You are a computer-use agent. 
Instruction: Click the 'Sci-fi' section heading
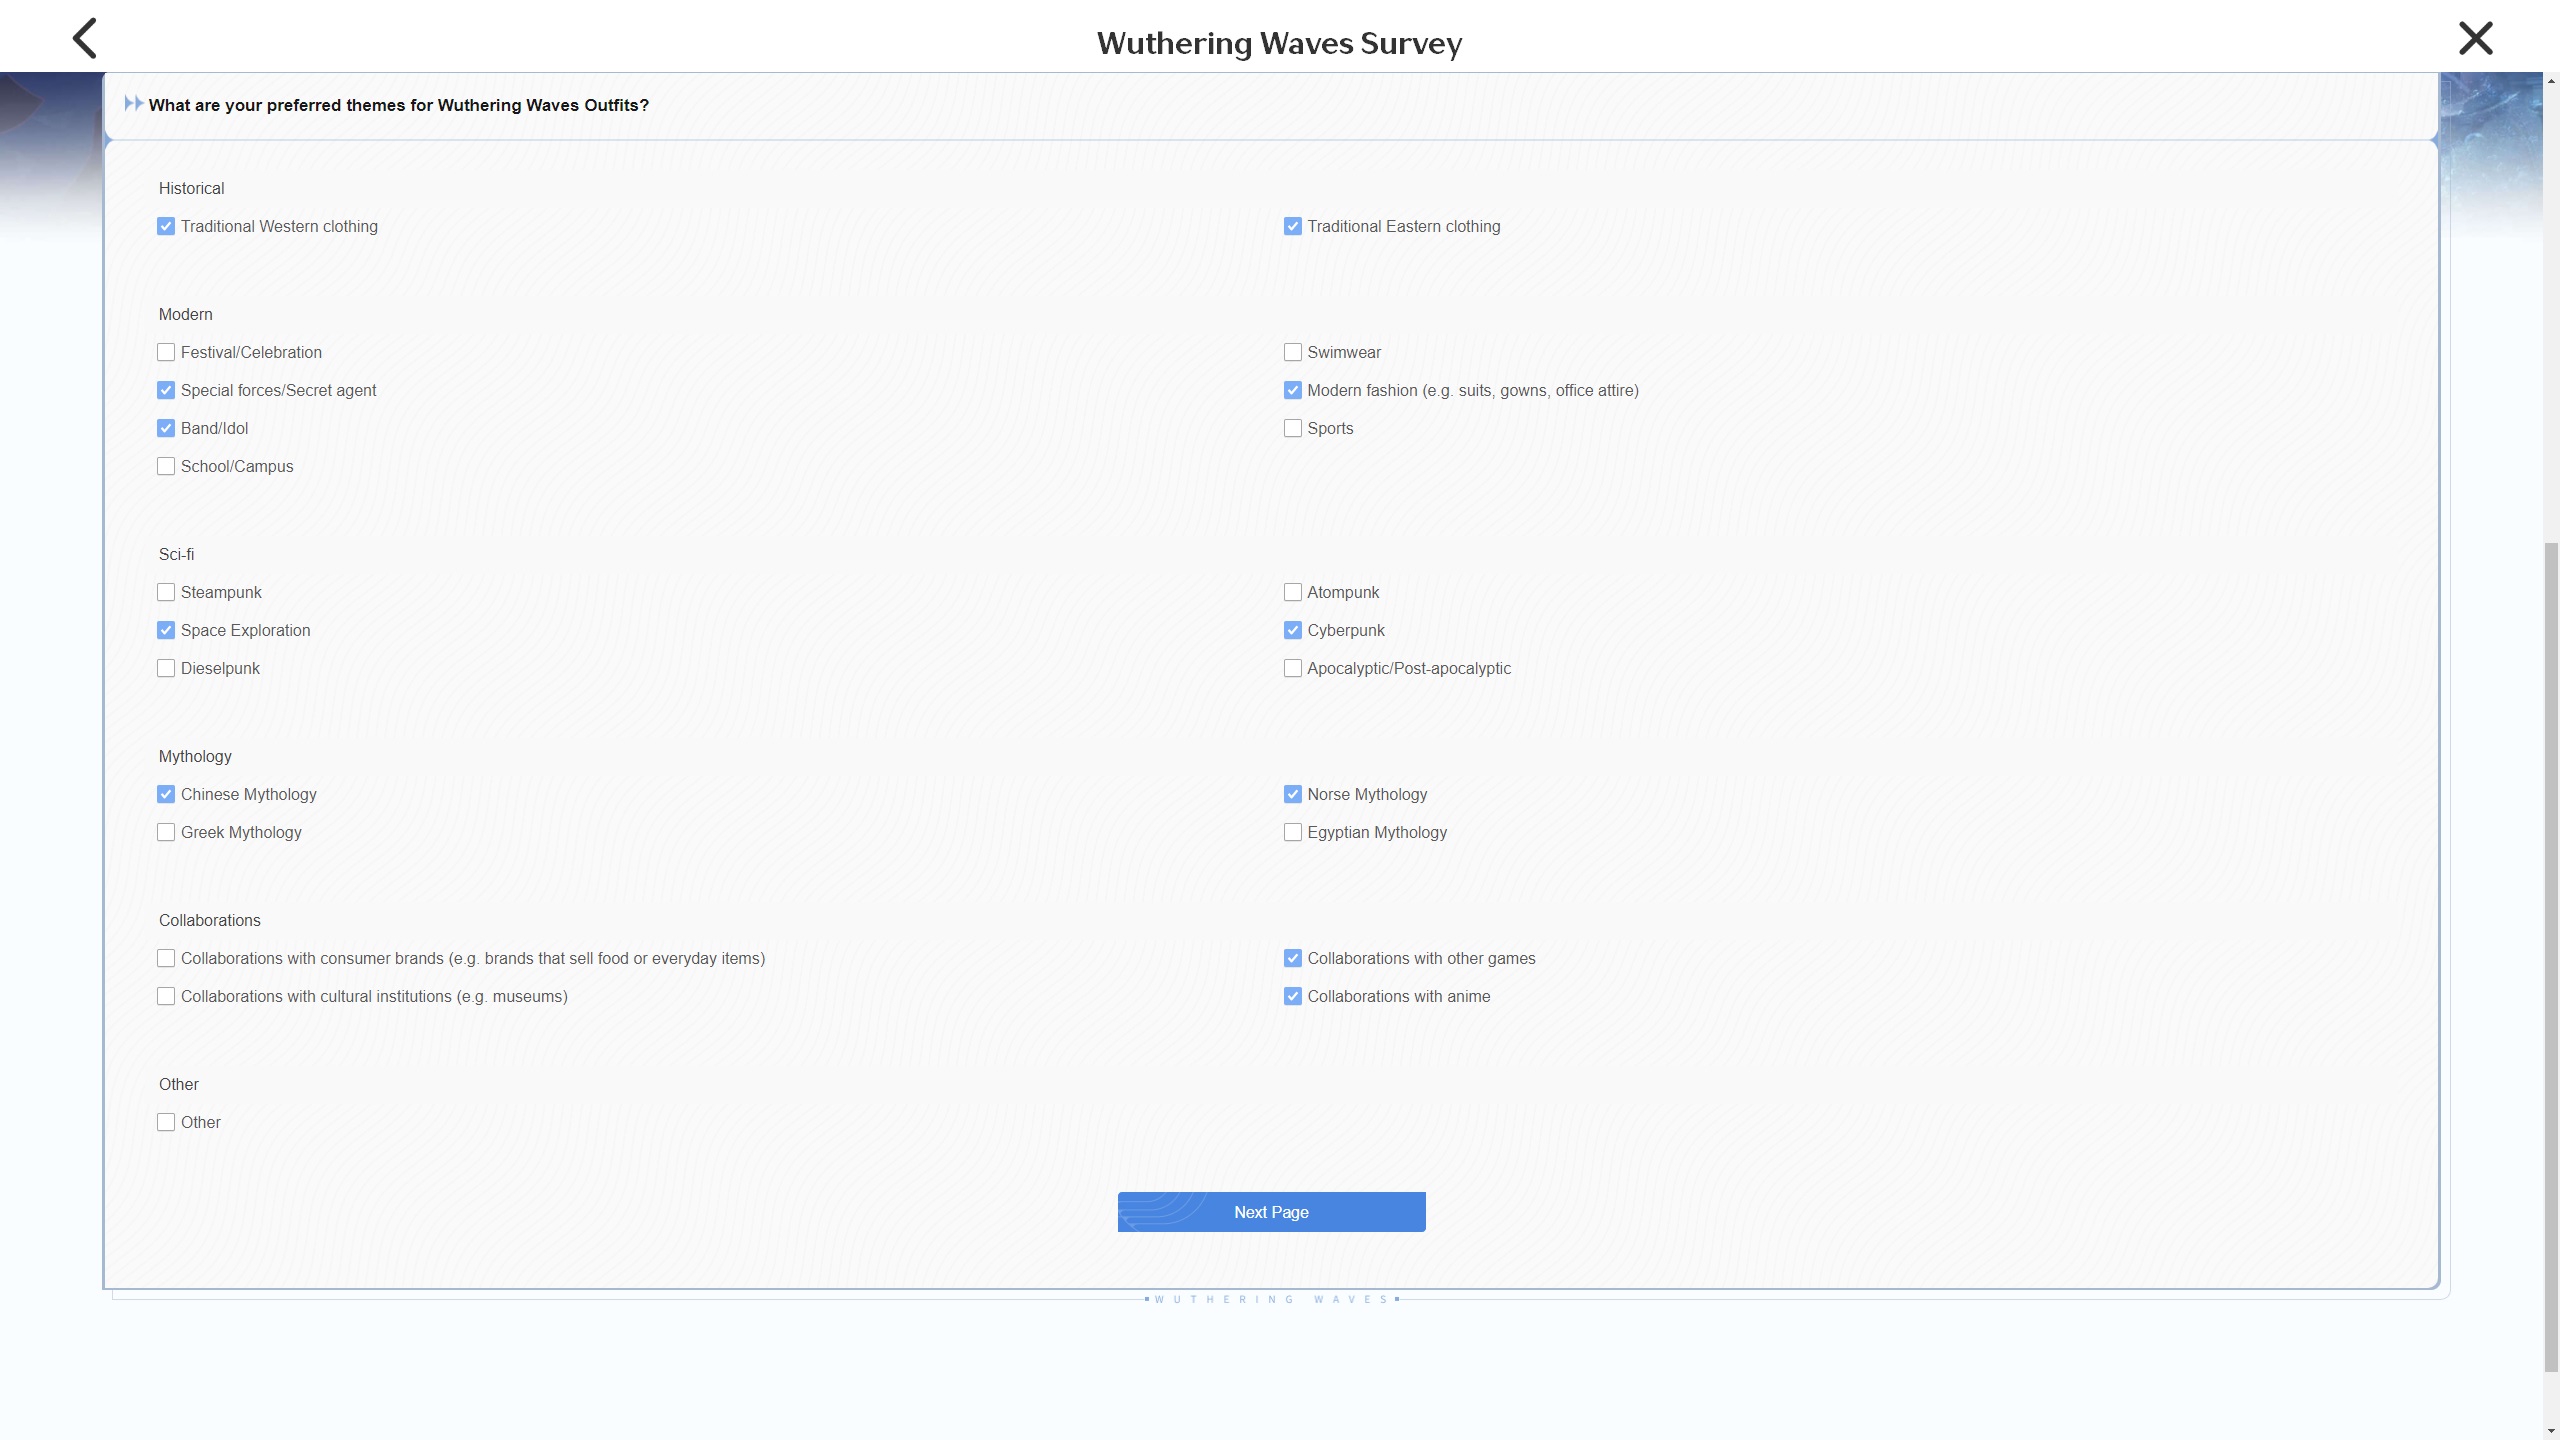pos(176,554)
